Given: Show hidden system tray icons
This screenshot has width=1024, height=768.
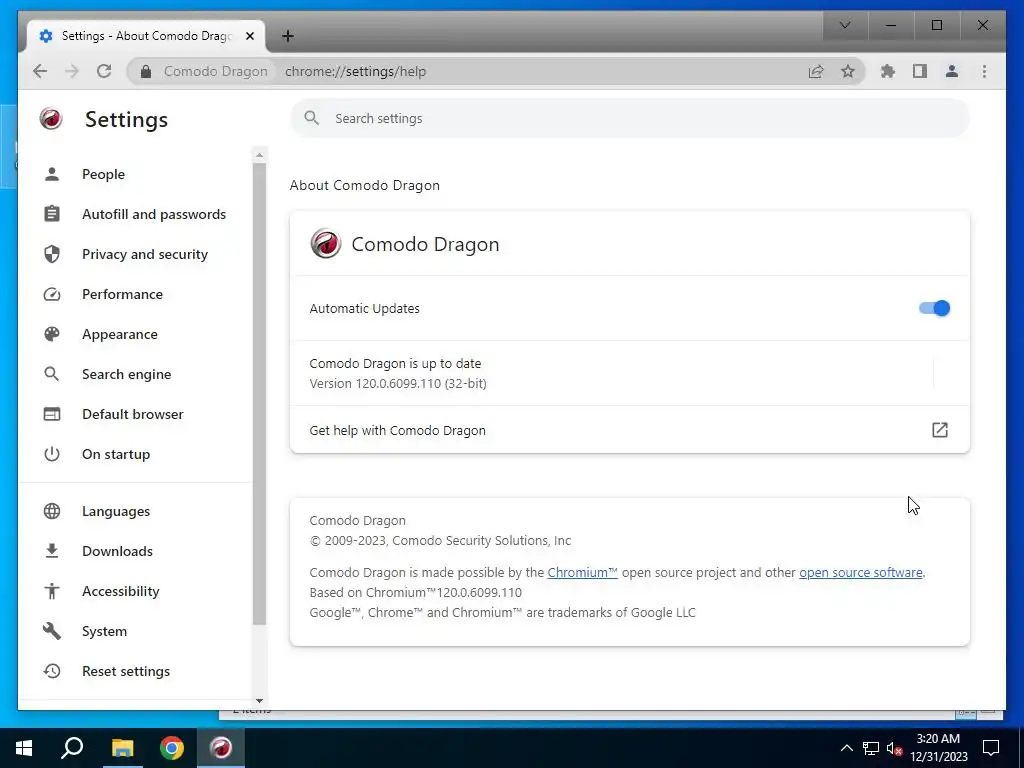Looking at the screenshot, I should click(x=846, y=748).
